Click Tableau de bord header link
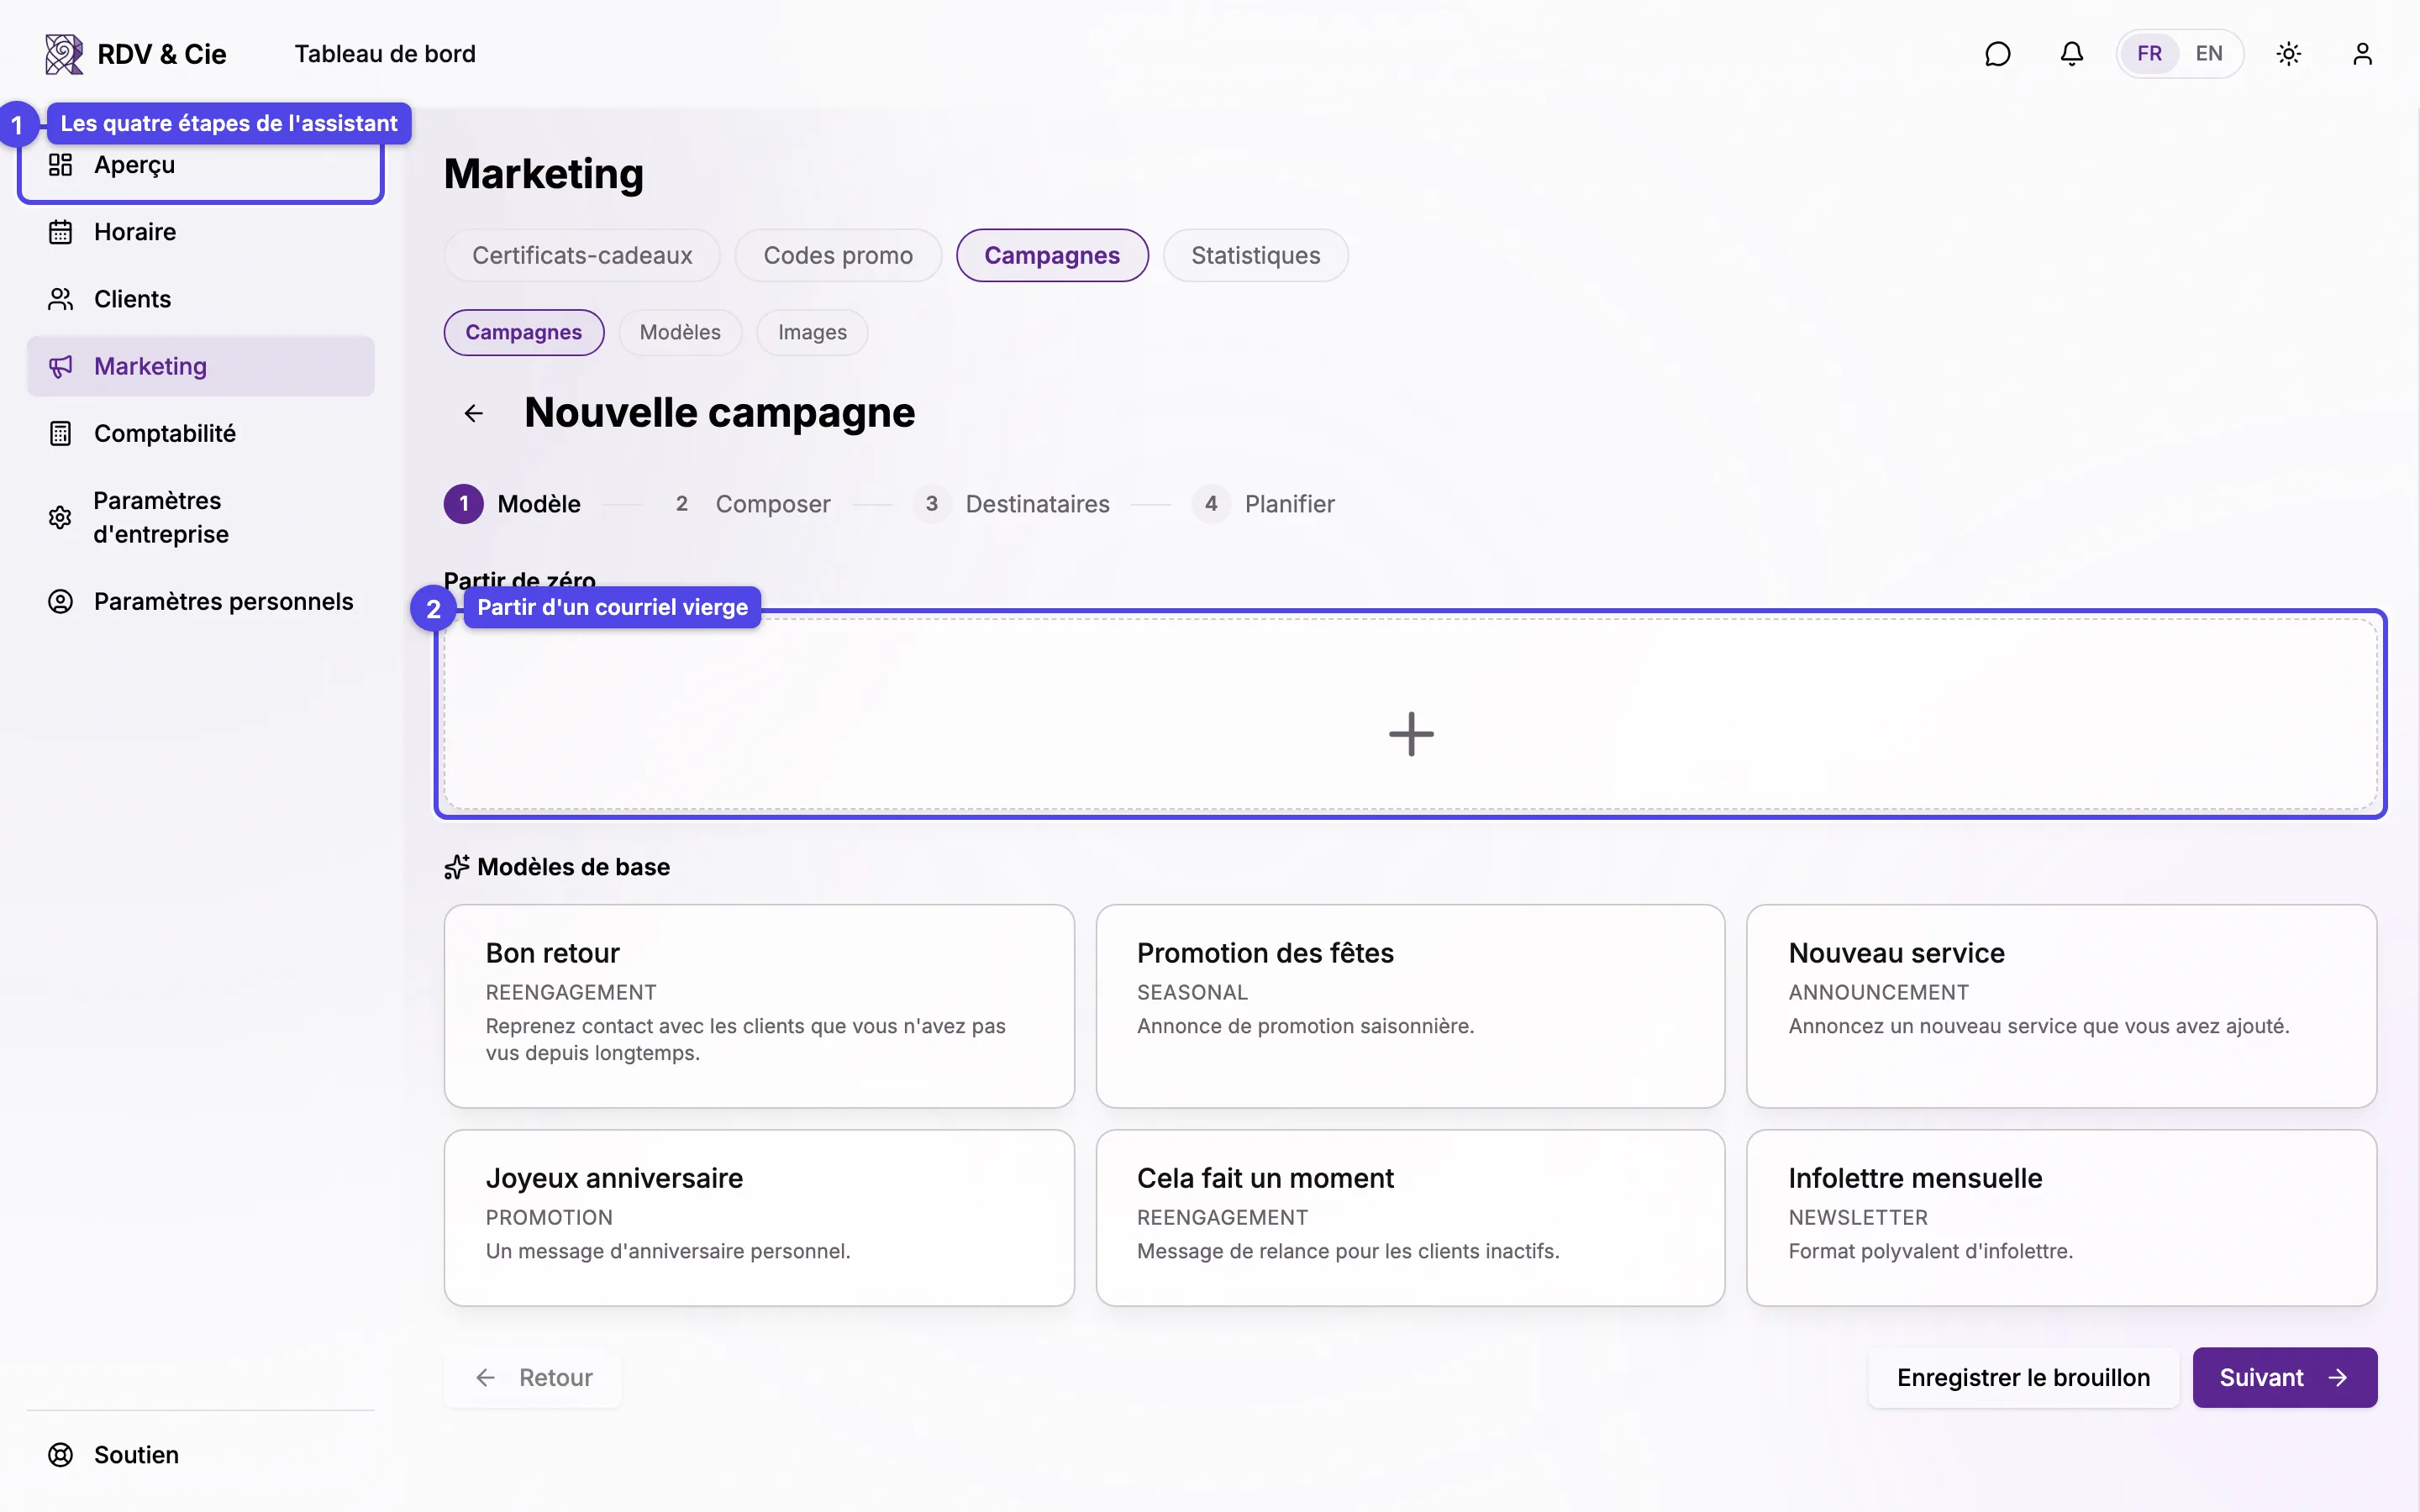The image size is (2420, 1512). coord(385,54)
